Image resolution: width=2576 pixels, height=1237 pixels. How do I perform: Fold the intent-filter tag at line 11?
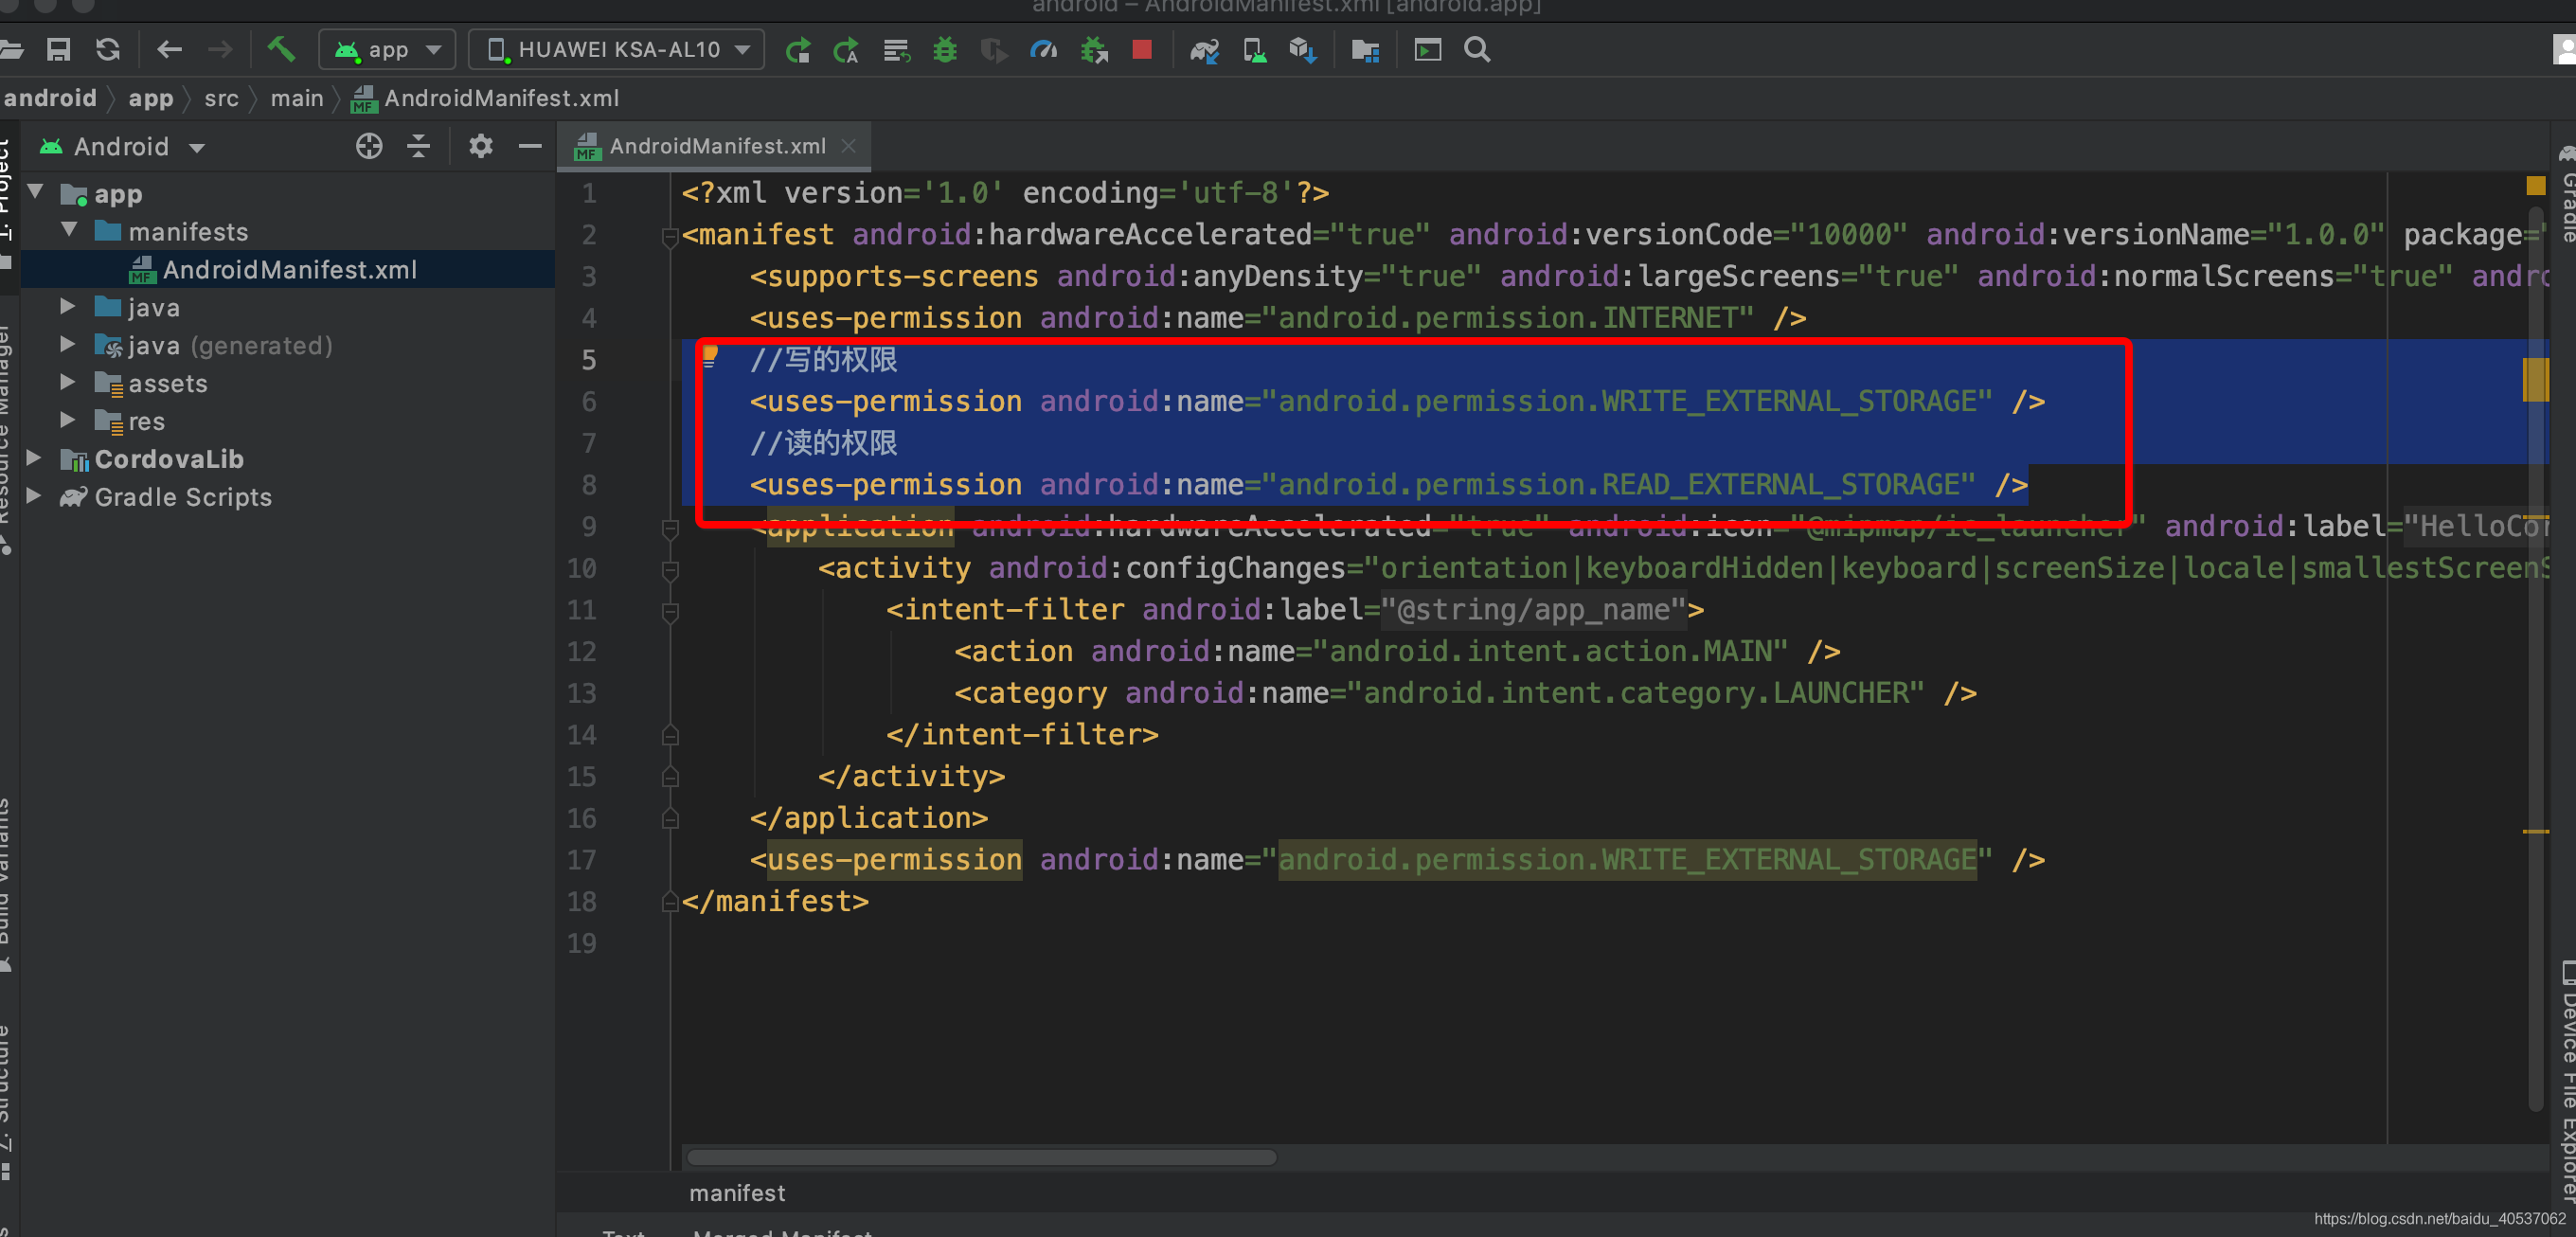click(x=670, y=611)
